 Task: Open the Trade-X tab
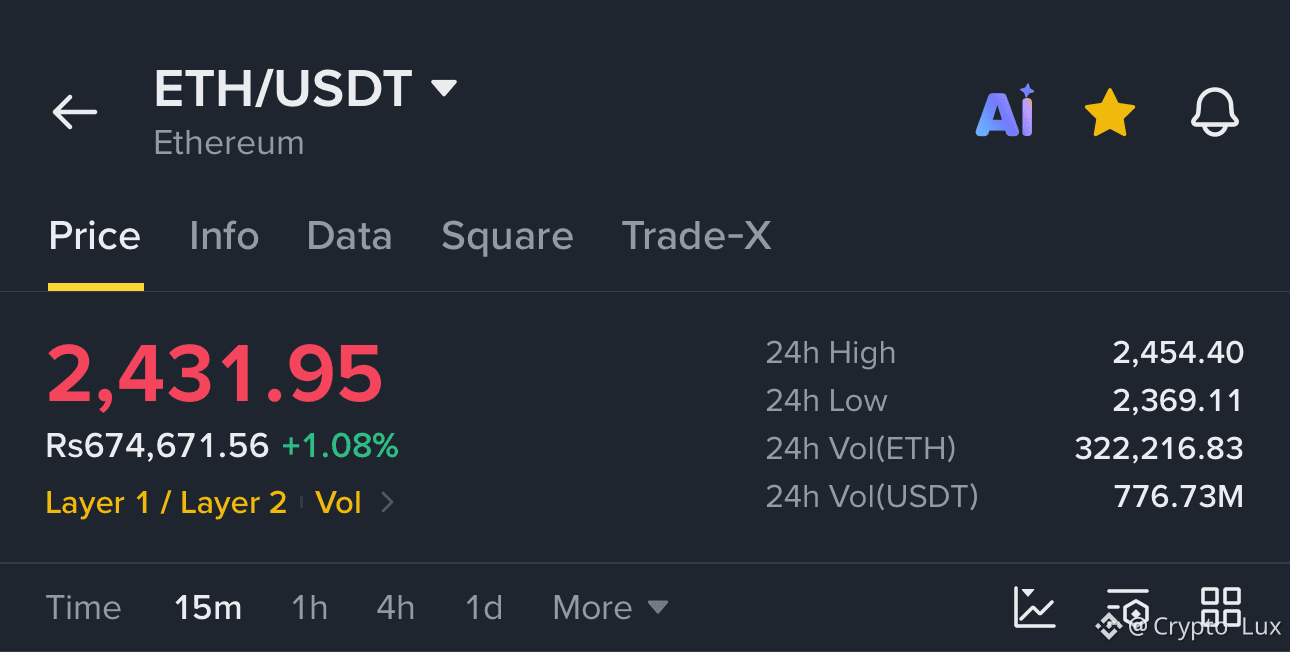pos(696,236)
